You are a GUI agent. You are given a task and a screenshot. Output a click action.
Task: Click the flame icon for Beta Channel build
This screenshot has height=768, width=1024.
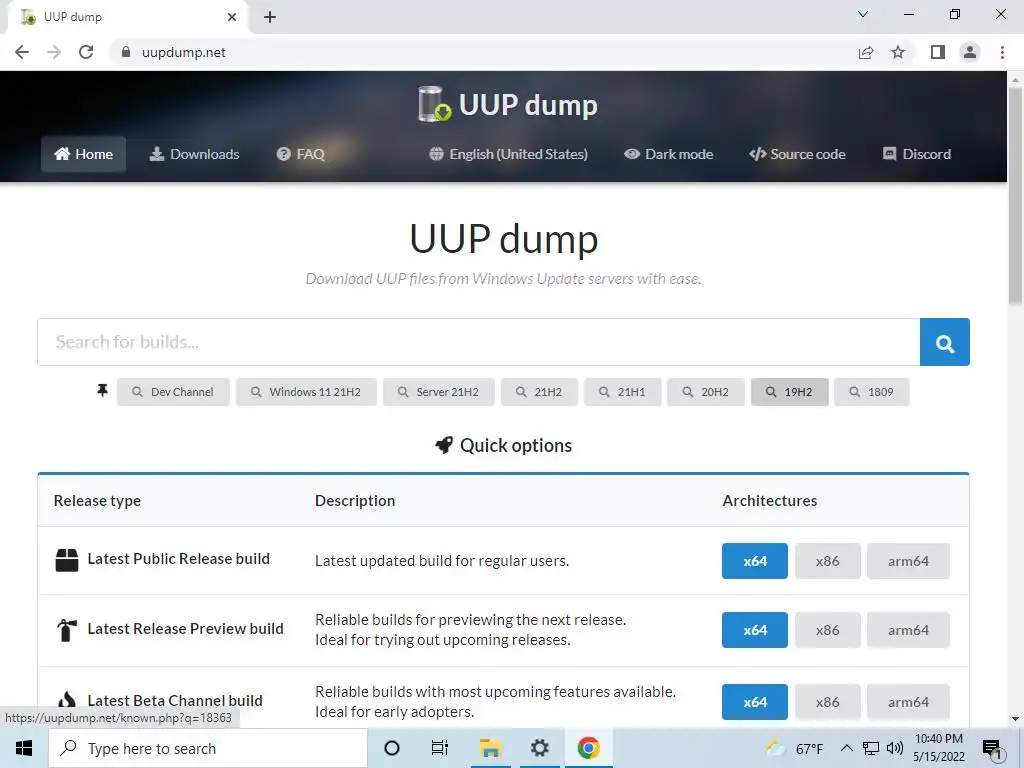(67, 700)
